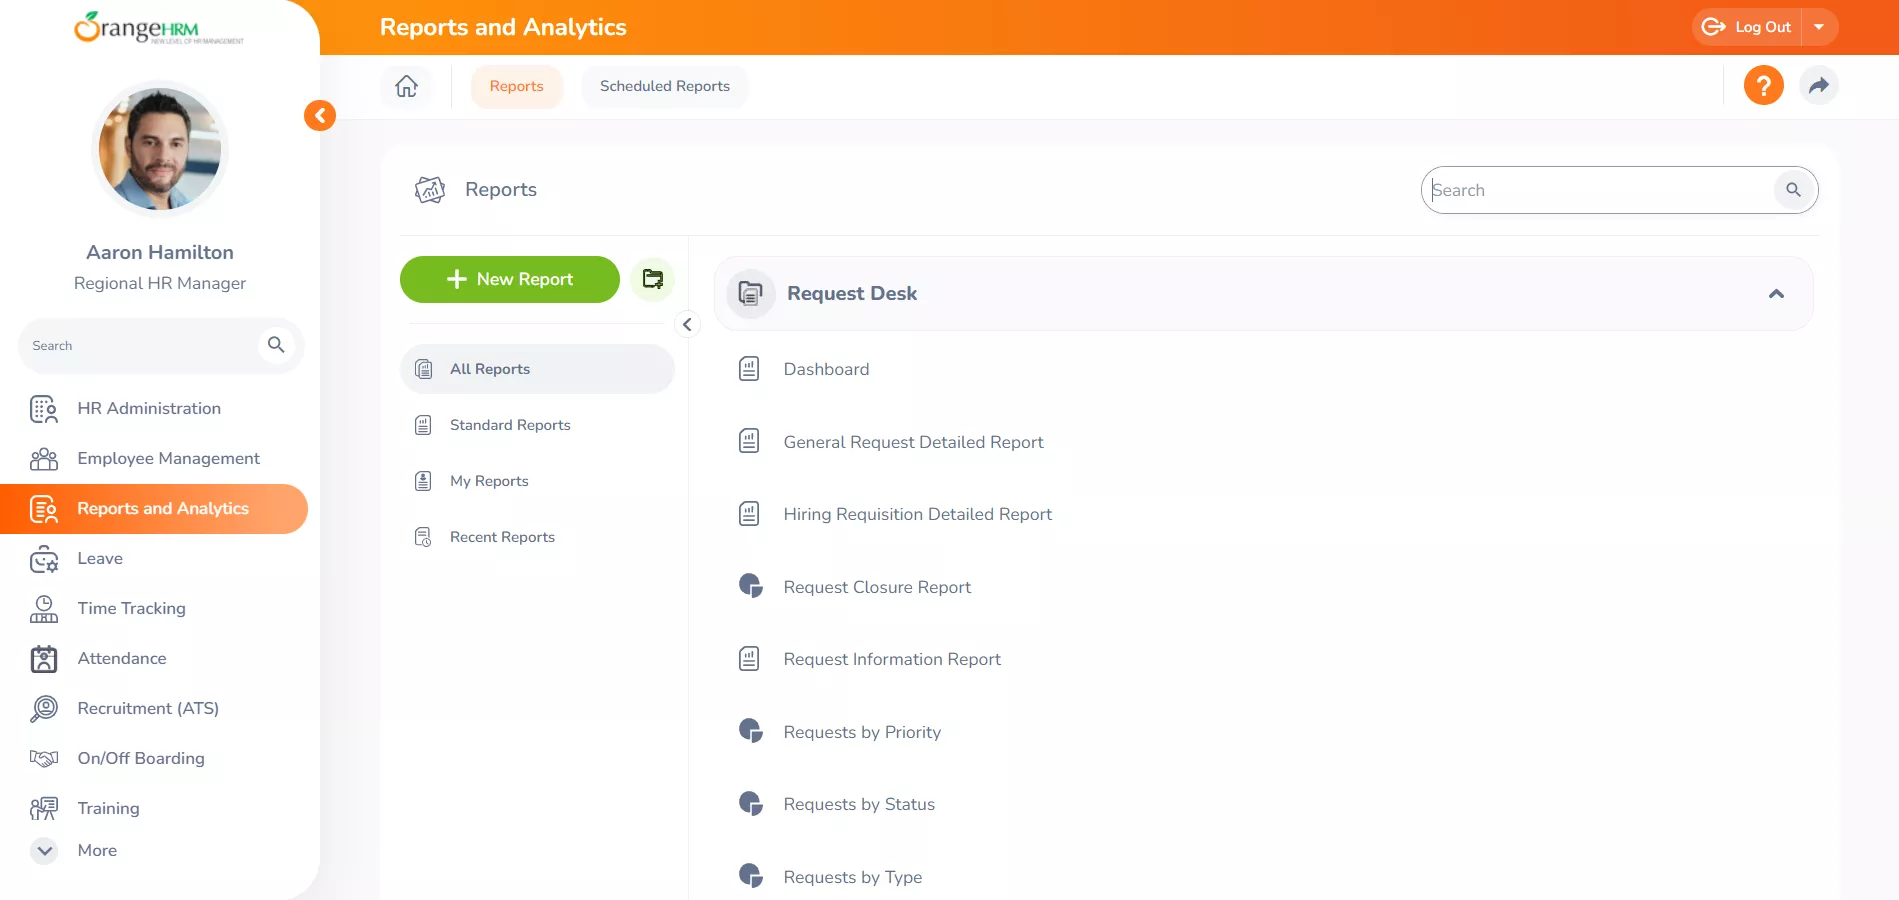Image resolution: width=1899 pixels, height=900 pixels.
Task: Click the Request Closure Report name
Action: pyautogui.click(x=877, y=587)
